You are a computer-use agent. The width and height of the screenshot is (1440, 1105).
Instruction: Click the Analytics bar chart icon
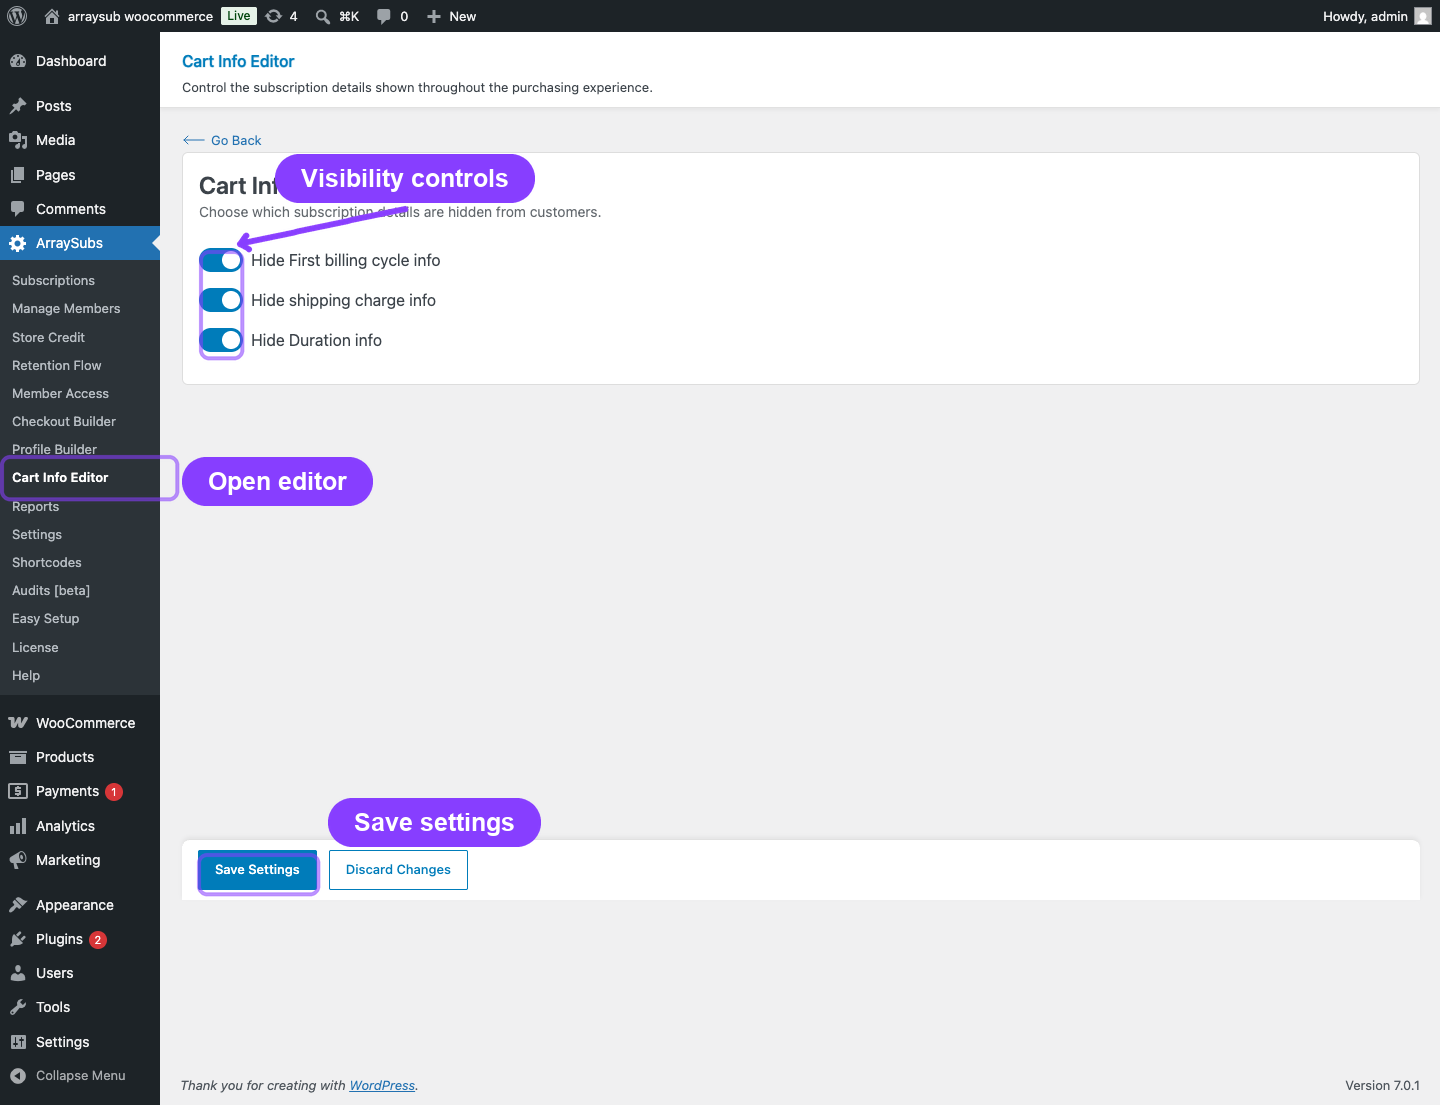[x=18, y=826]
